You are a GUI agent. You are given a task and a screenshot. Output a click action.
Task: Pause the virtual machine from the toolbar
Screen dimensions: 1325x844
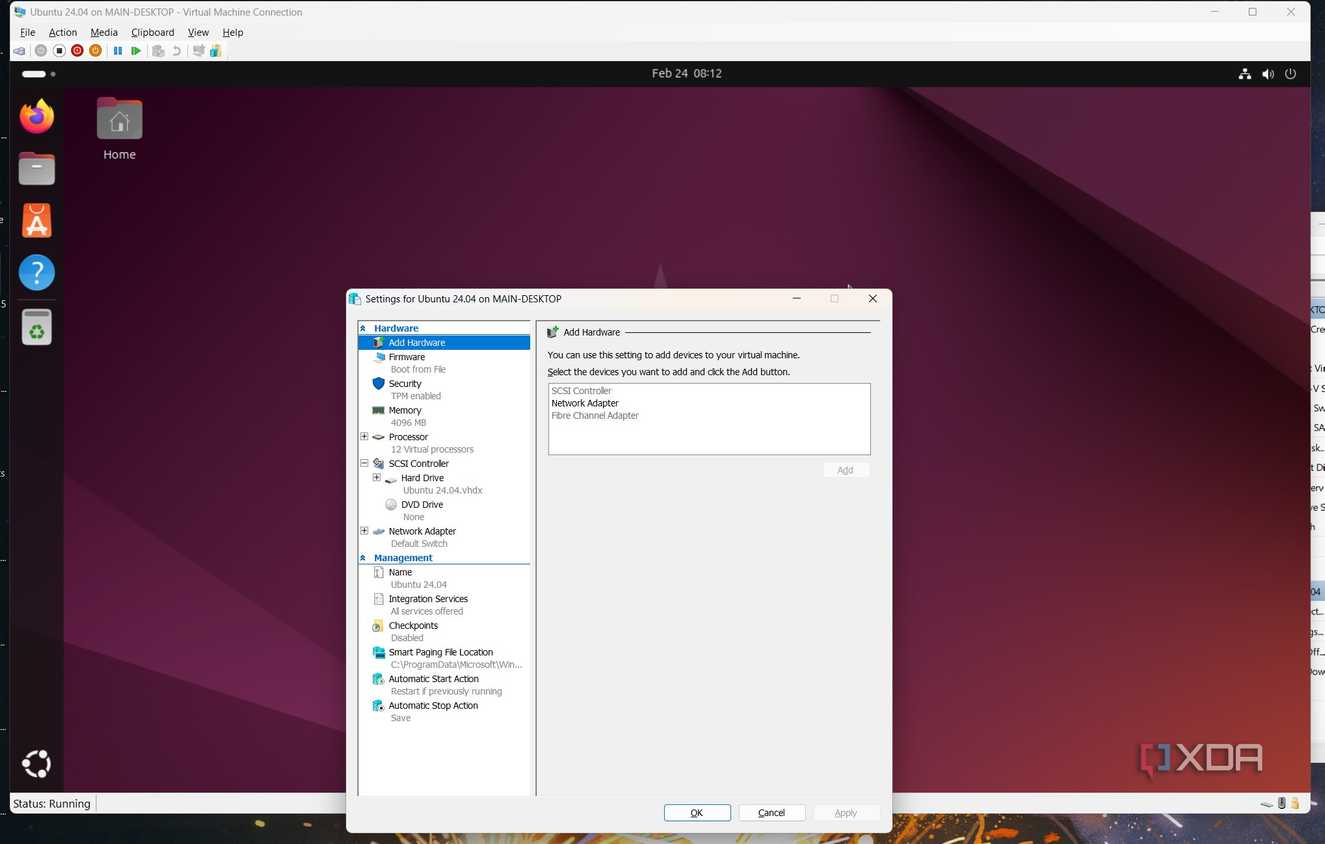tap(118, 51)
